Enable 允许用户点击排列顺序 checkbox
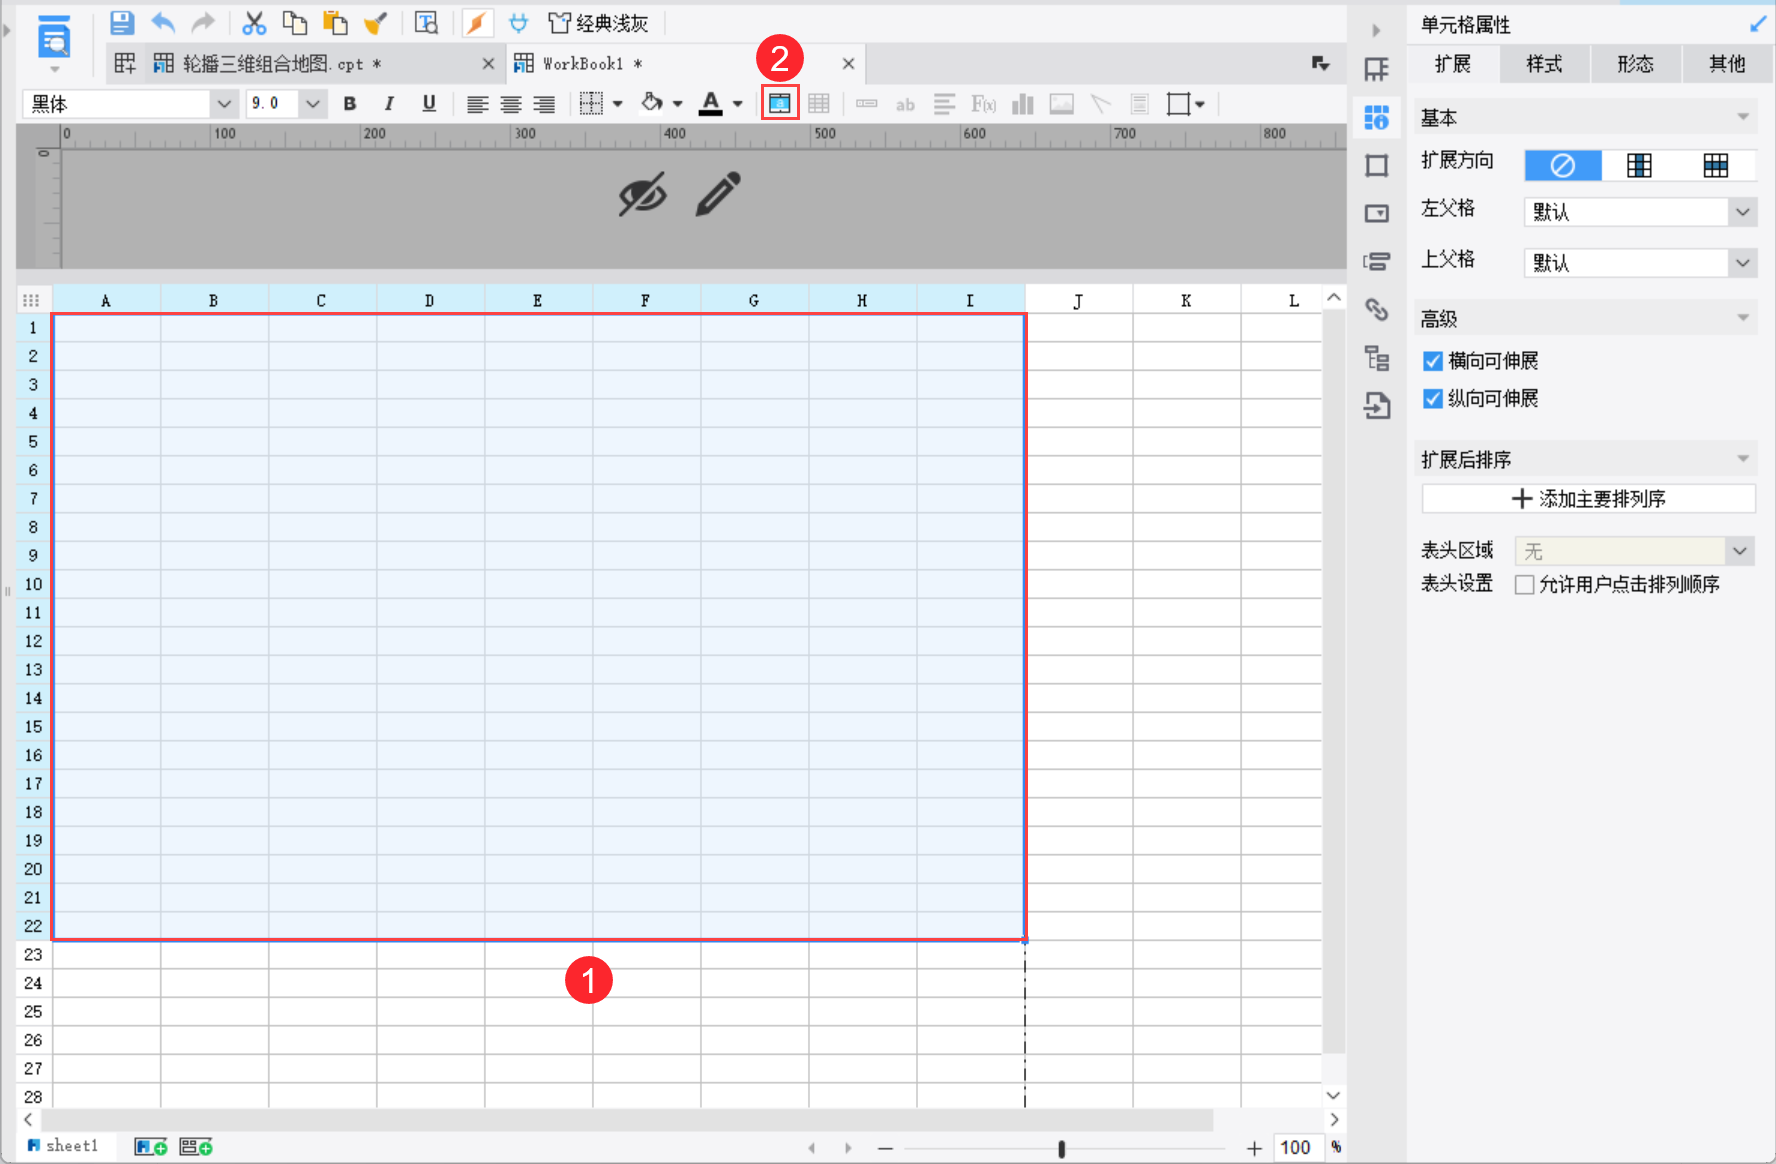The image size is (1776, 1164). [1525, 585]
